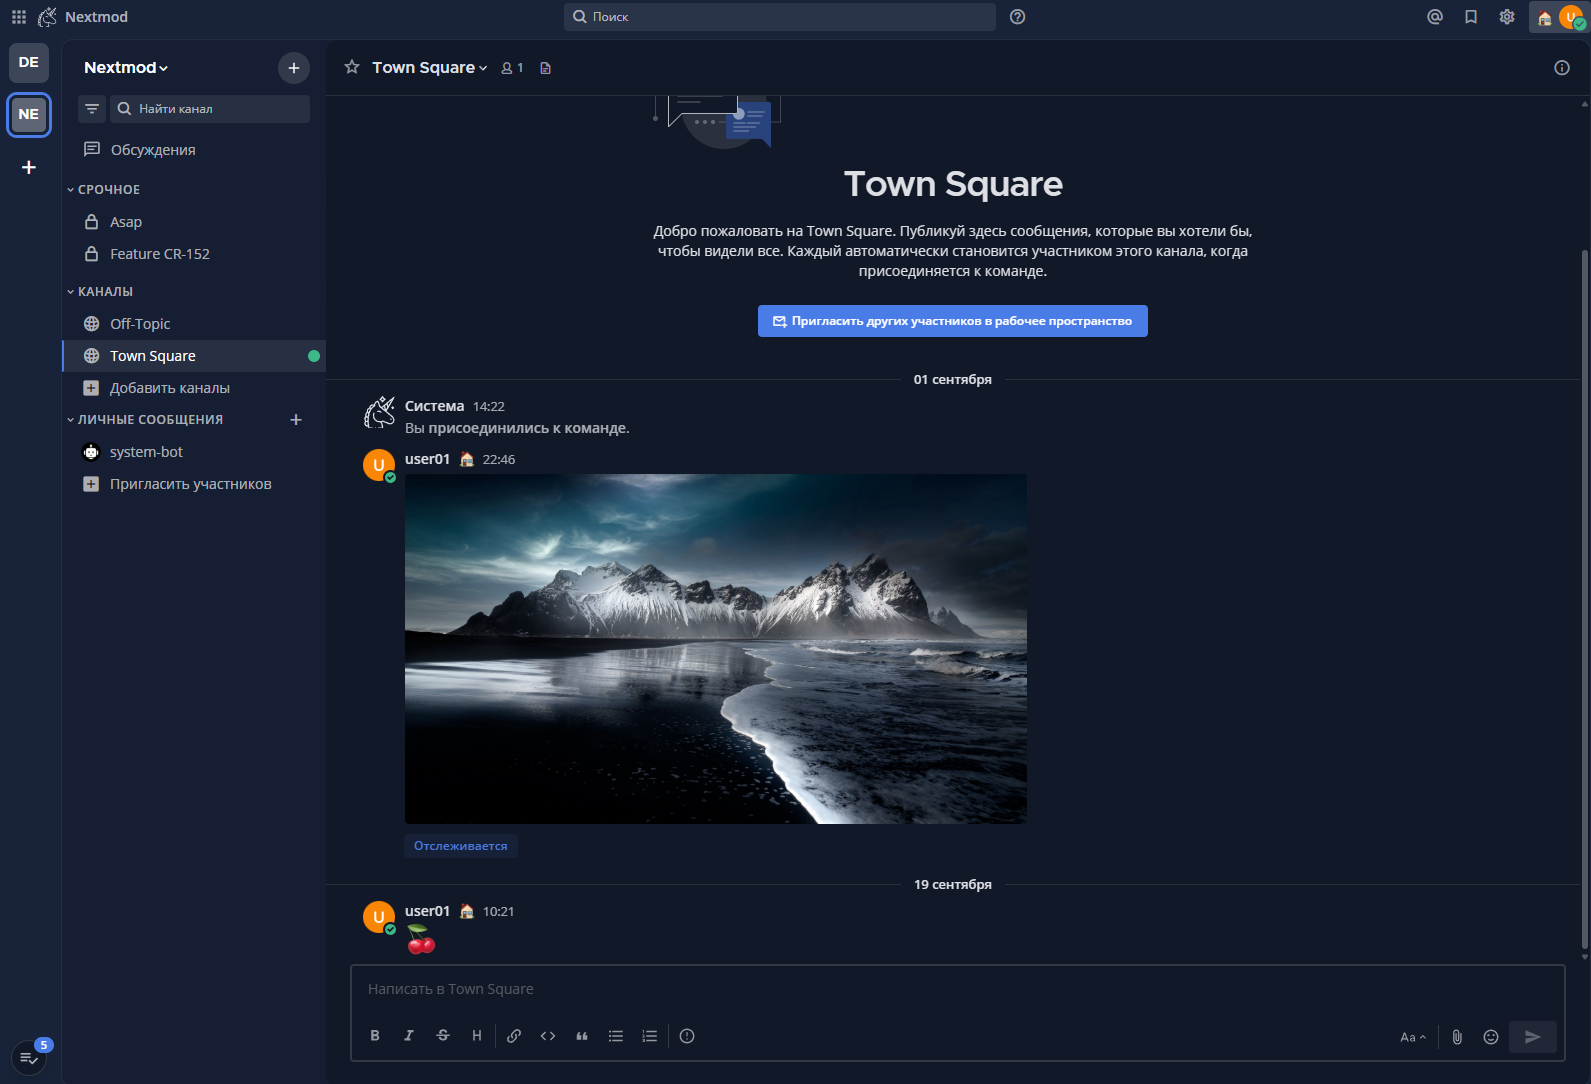Insert numbered list
Image resolution: width=1591 pixels, height=1084 pixels.
(x=650, y=1036)
